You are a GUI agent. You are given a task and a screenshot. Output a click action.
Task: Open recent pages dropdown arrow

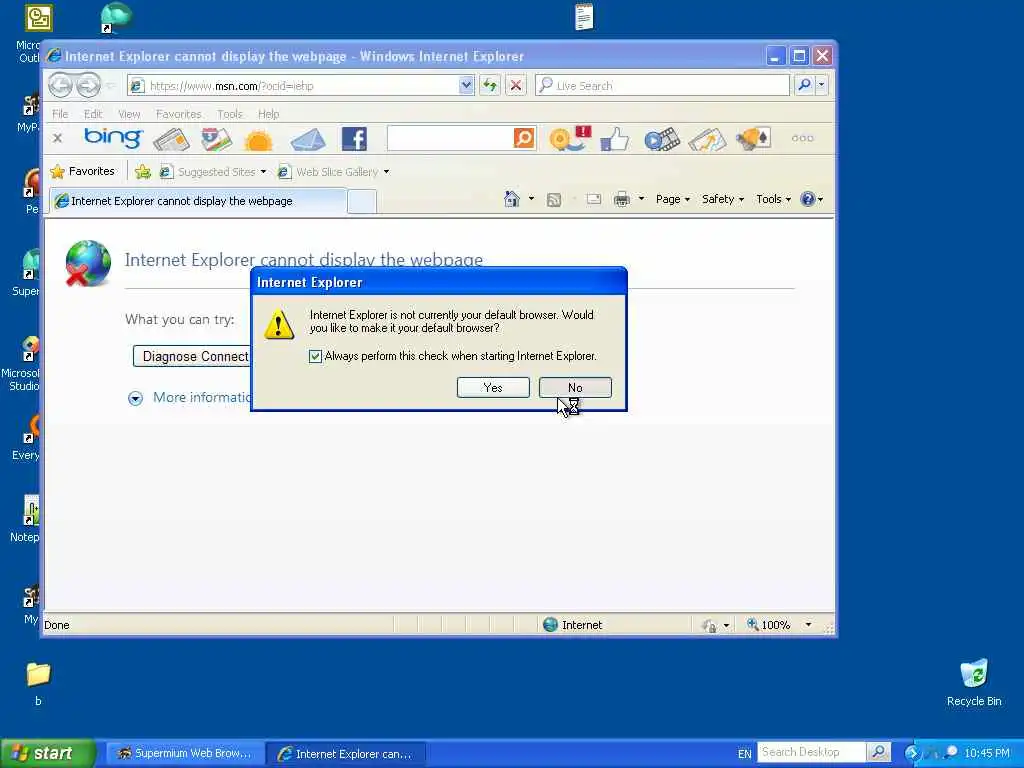point(110,86)
